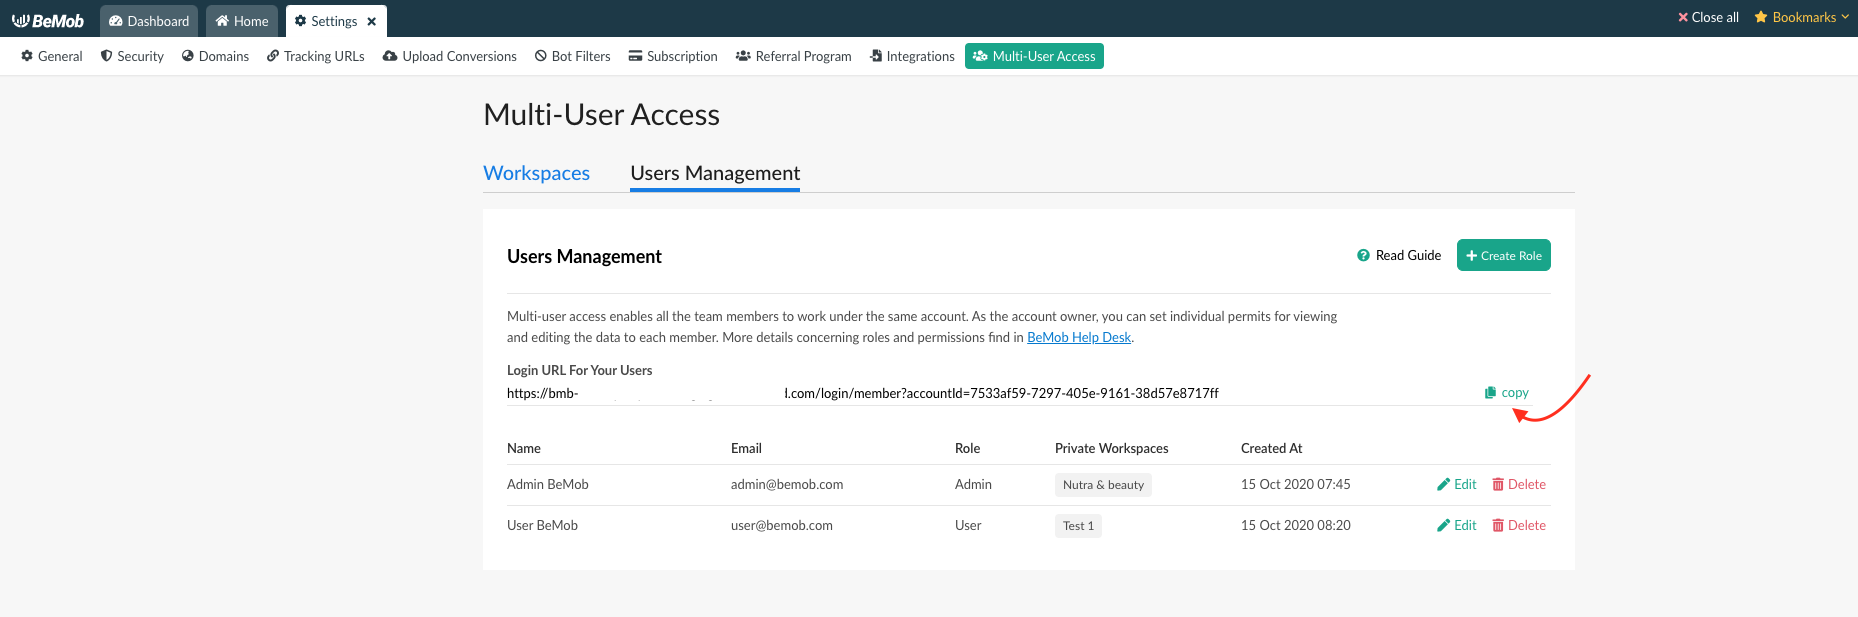Click the Bot Filters ban icon
This screenshot has height=617, width=1858.
(541, 56)
